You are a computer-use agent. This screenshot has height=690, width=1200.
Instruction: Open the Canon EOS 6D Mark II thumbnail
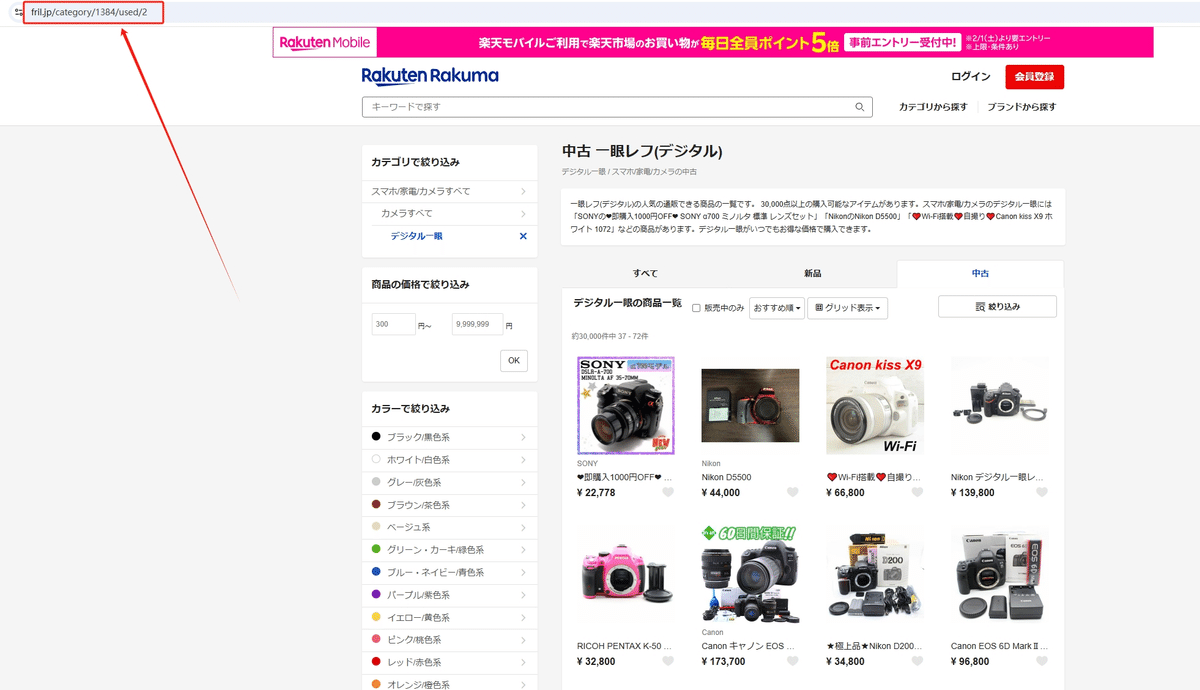(x=1000, y=574)
